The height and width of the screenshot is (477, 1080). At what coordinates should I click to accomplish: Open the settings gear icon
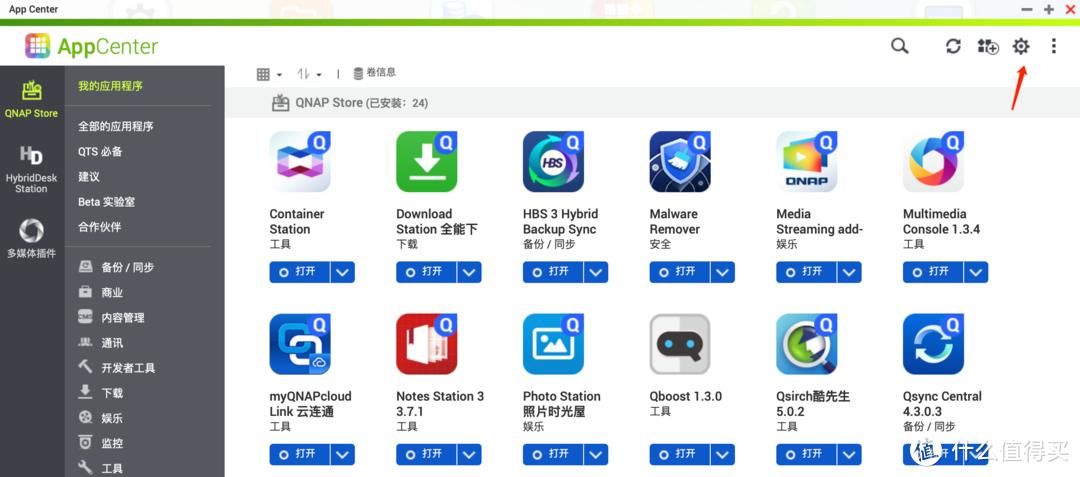1021,46
